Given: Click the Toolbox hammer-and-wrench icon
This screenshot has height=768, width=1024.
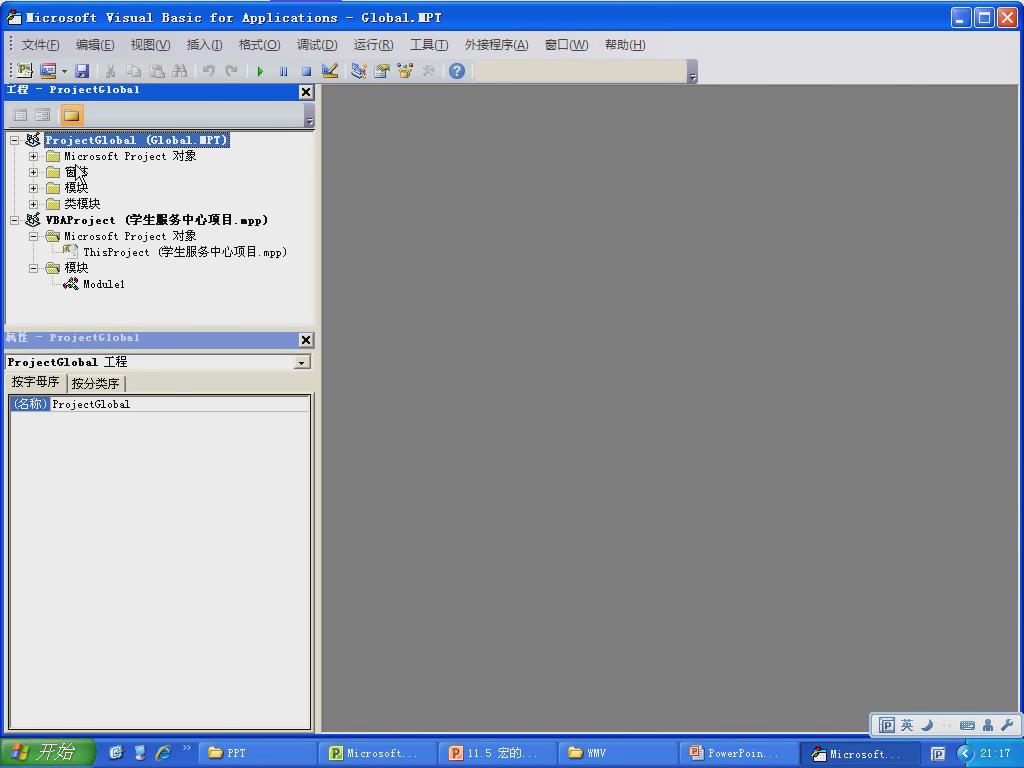Looking at the screenshot, I should click(x=428, y=71).
